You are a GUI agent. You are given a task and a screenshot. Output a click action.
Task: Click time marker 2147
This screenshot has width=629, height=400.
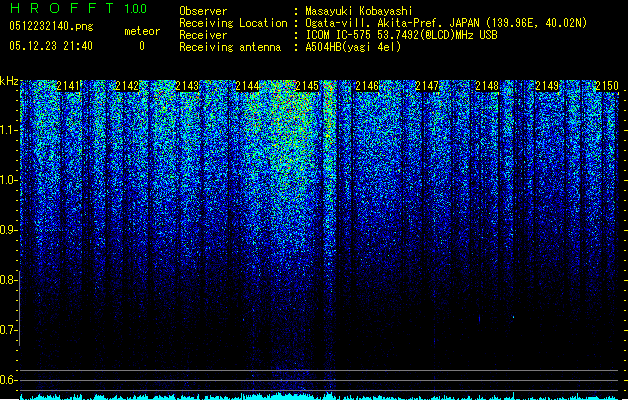(427, 86)
